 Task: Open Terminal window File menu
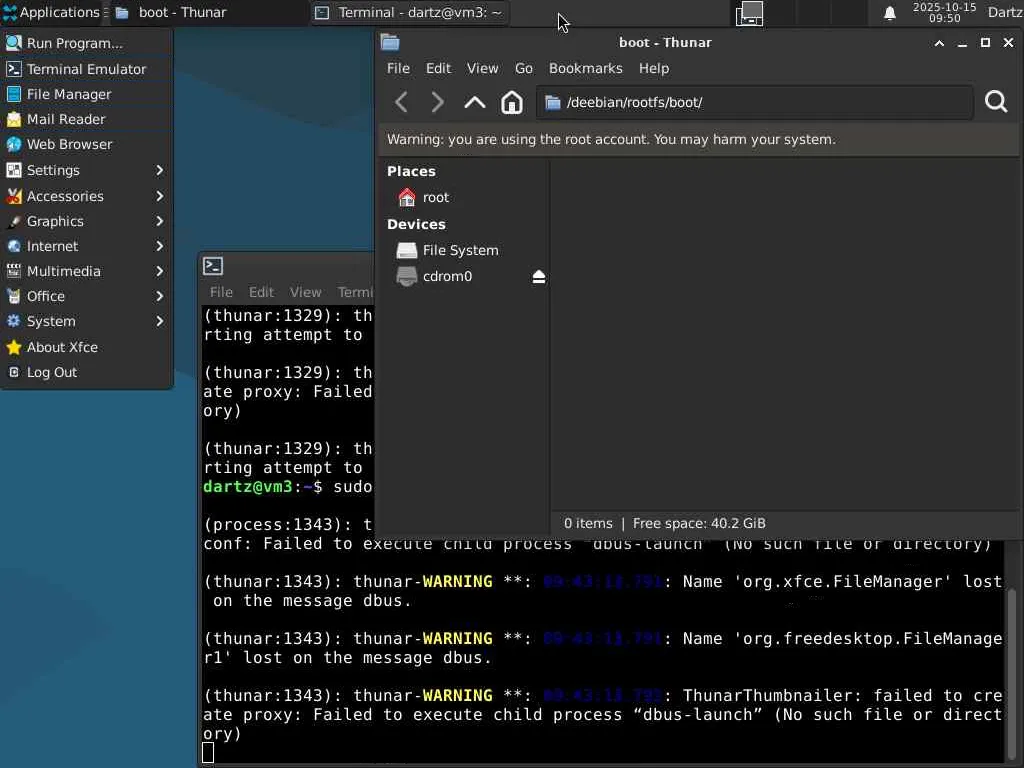coord(221,292)
